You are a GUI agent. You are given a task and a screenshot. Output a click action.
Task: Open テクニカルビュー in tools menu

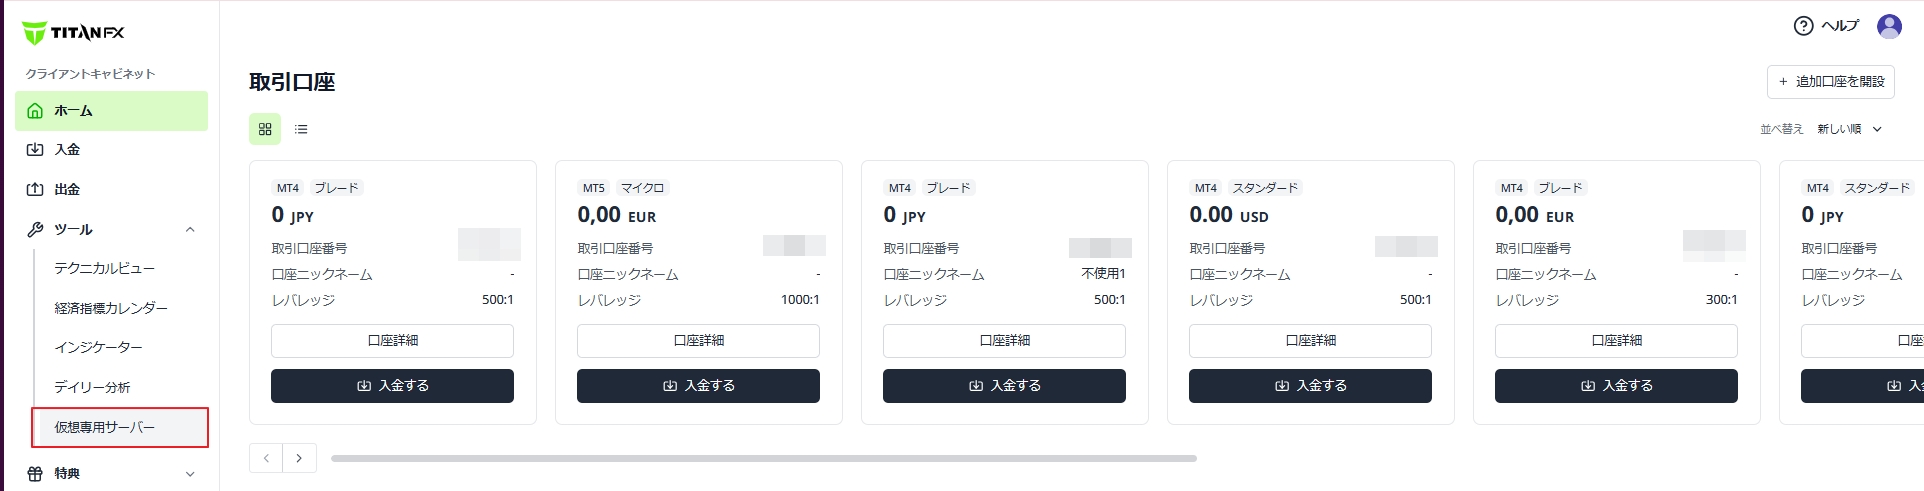click(105, 268)
